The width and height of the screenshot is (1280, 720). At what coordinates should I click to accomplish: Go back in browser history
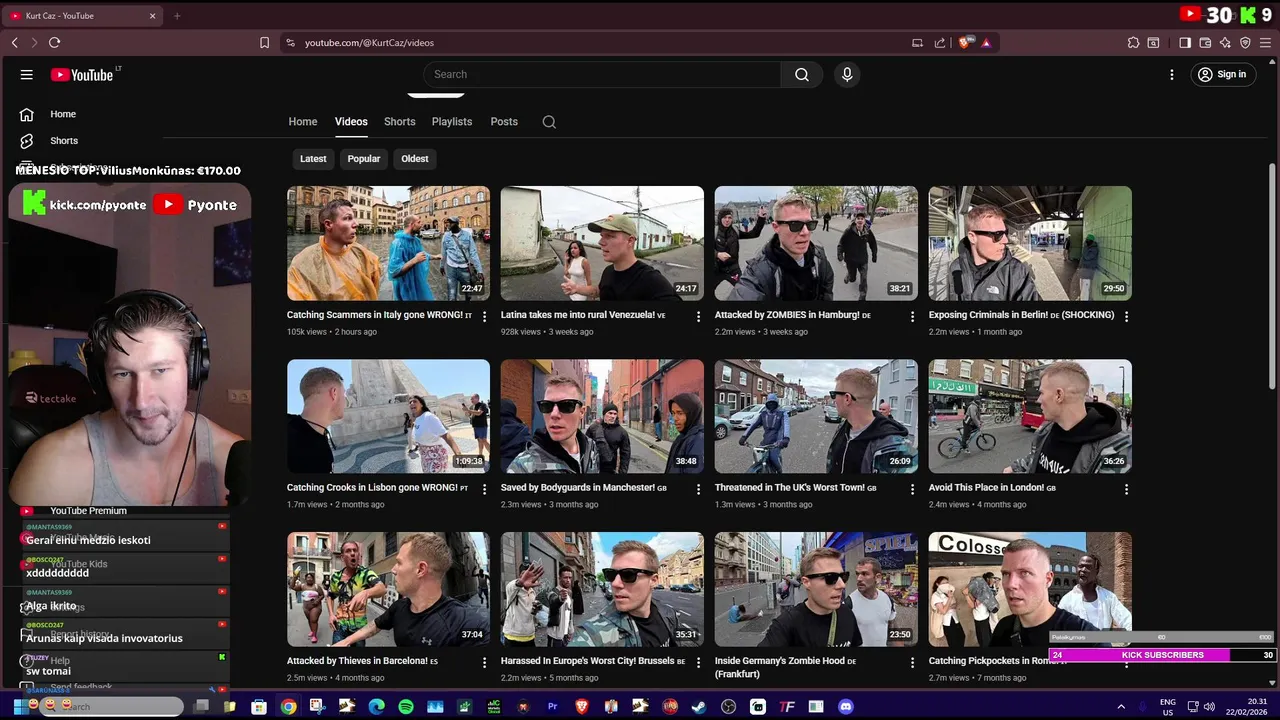[15, 43]
